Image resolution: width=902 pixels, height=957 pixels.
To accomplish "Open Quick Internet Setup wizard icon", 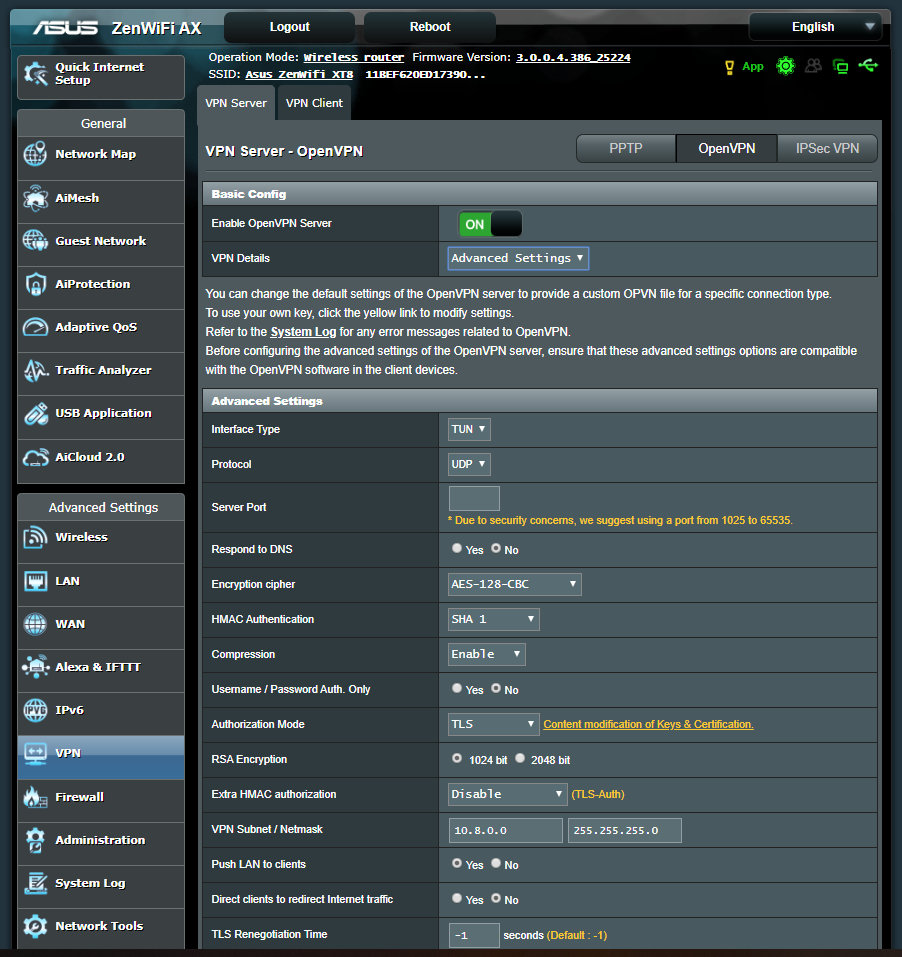I will click(35, 74).
